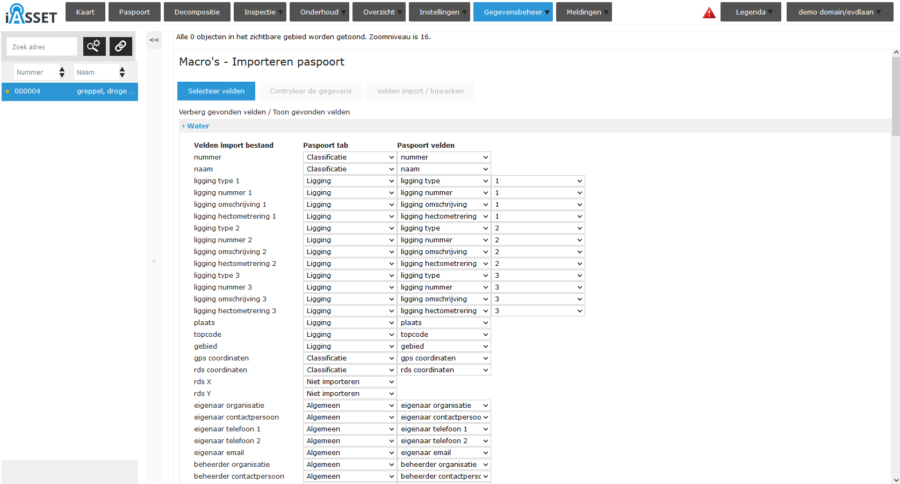Select the Velden import / bijwerken tab
Viewport: 900px width, 484px height.
[x=420, y=91]
